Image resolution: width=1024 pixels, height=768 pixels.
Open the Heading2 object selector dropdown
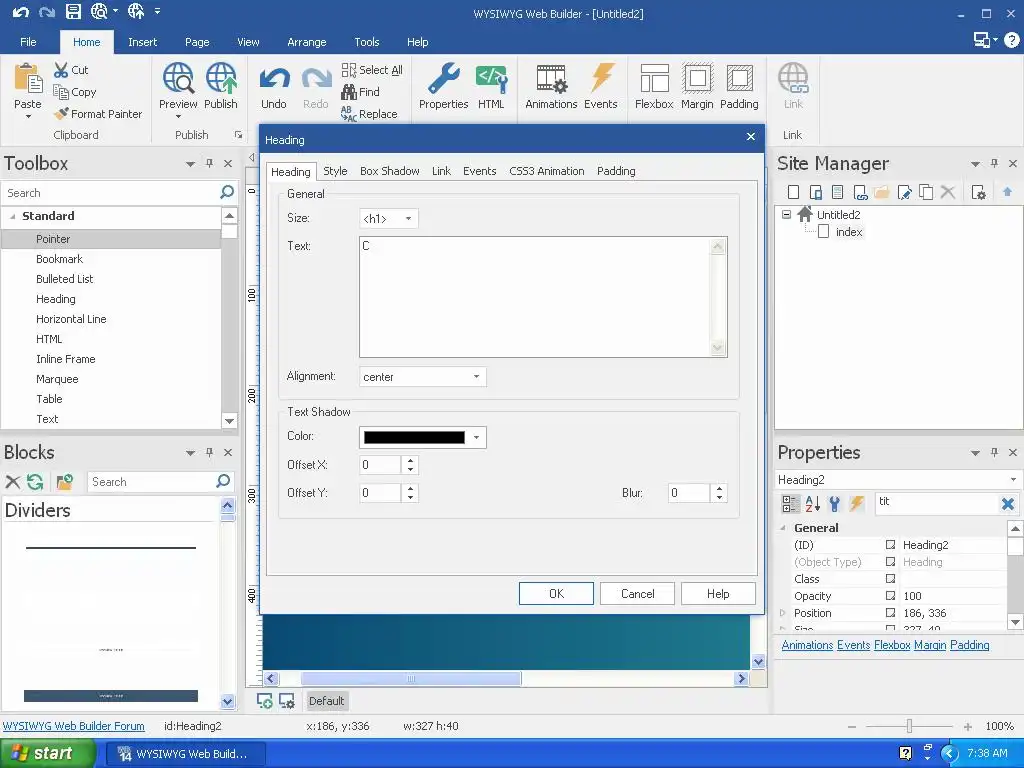click(1014, 479)
